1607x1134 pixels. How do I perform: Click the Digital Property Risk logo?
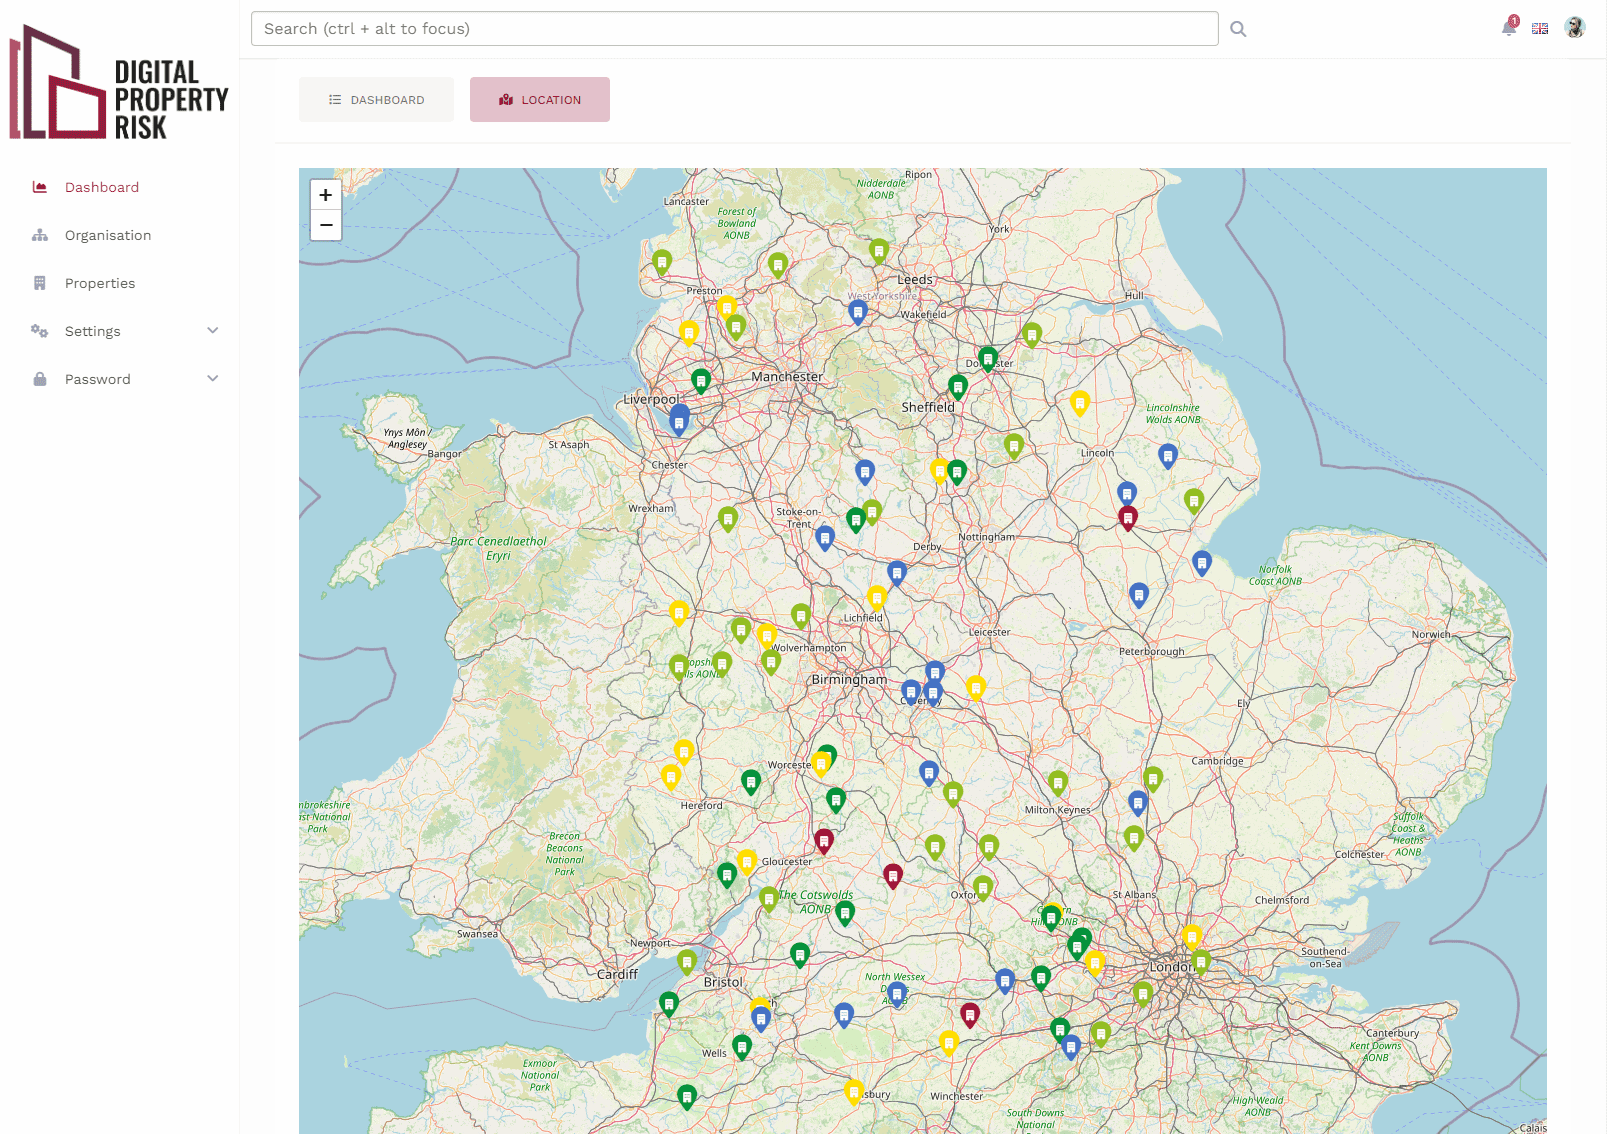(x=119, y=83)
